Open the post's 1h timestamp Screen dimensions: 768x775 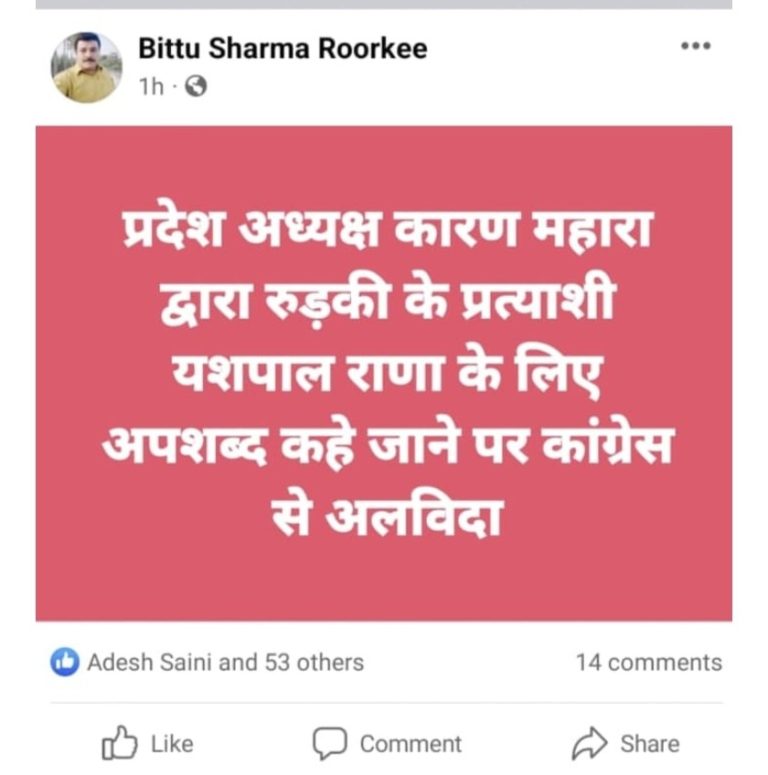pos(151,87)
